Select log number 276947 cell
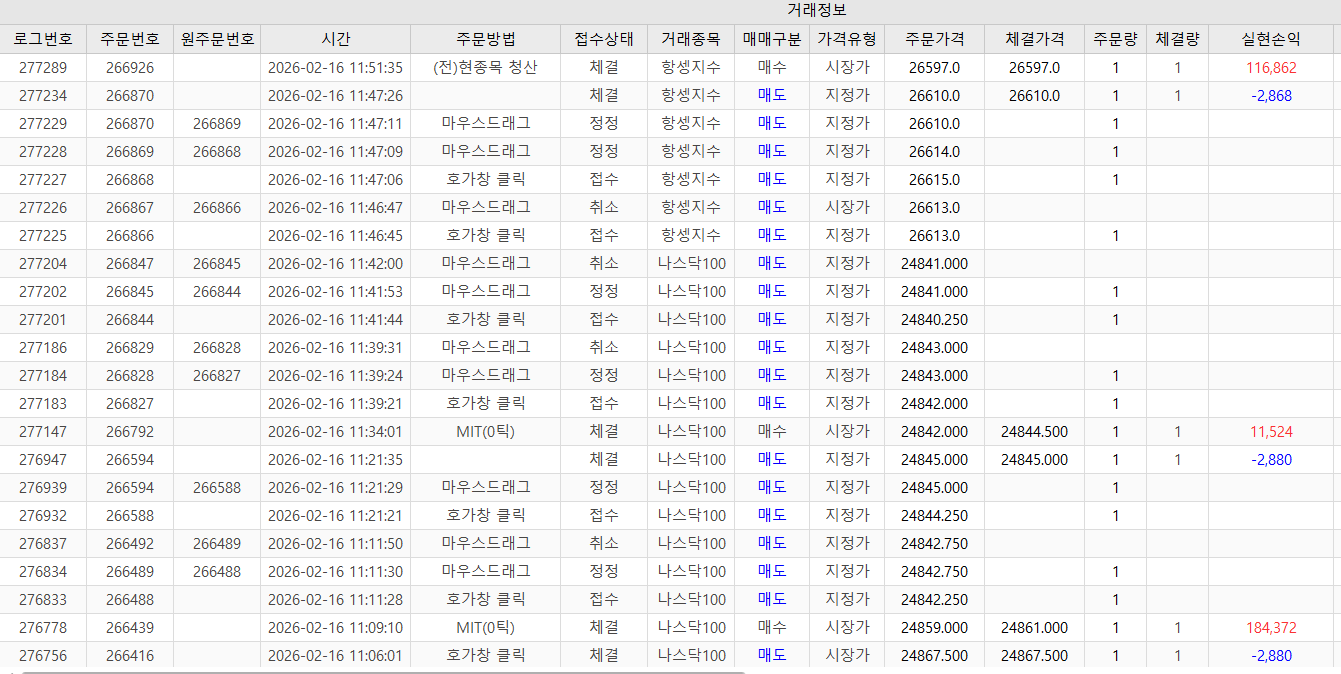 pyautogui.click(x=43, y=460)
